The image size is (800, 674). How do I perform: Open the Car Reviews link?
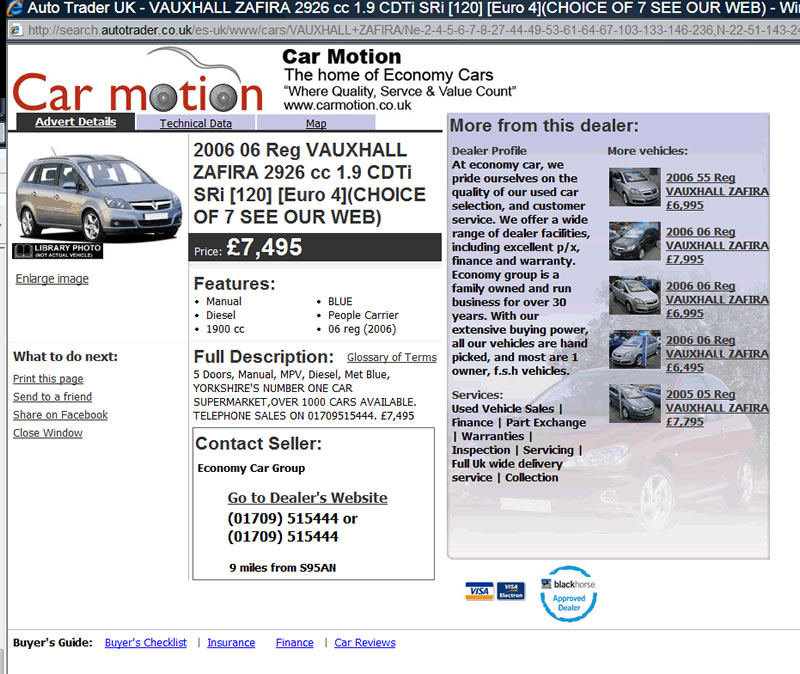(x=365, y=642)
